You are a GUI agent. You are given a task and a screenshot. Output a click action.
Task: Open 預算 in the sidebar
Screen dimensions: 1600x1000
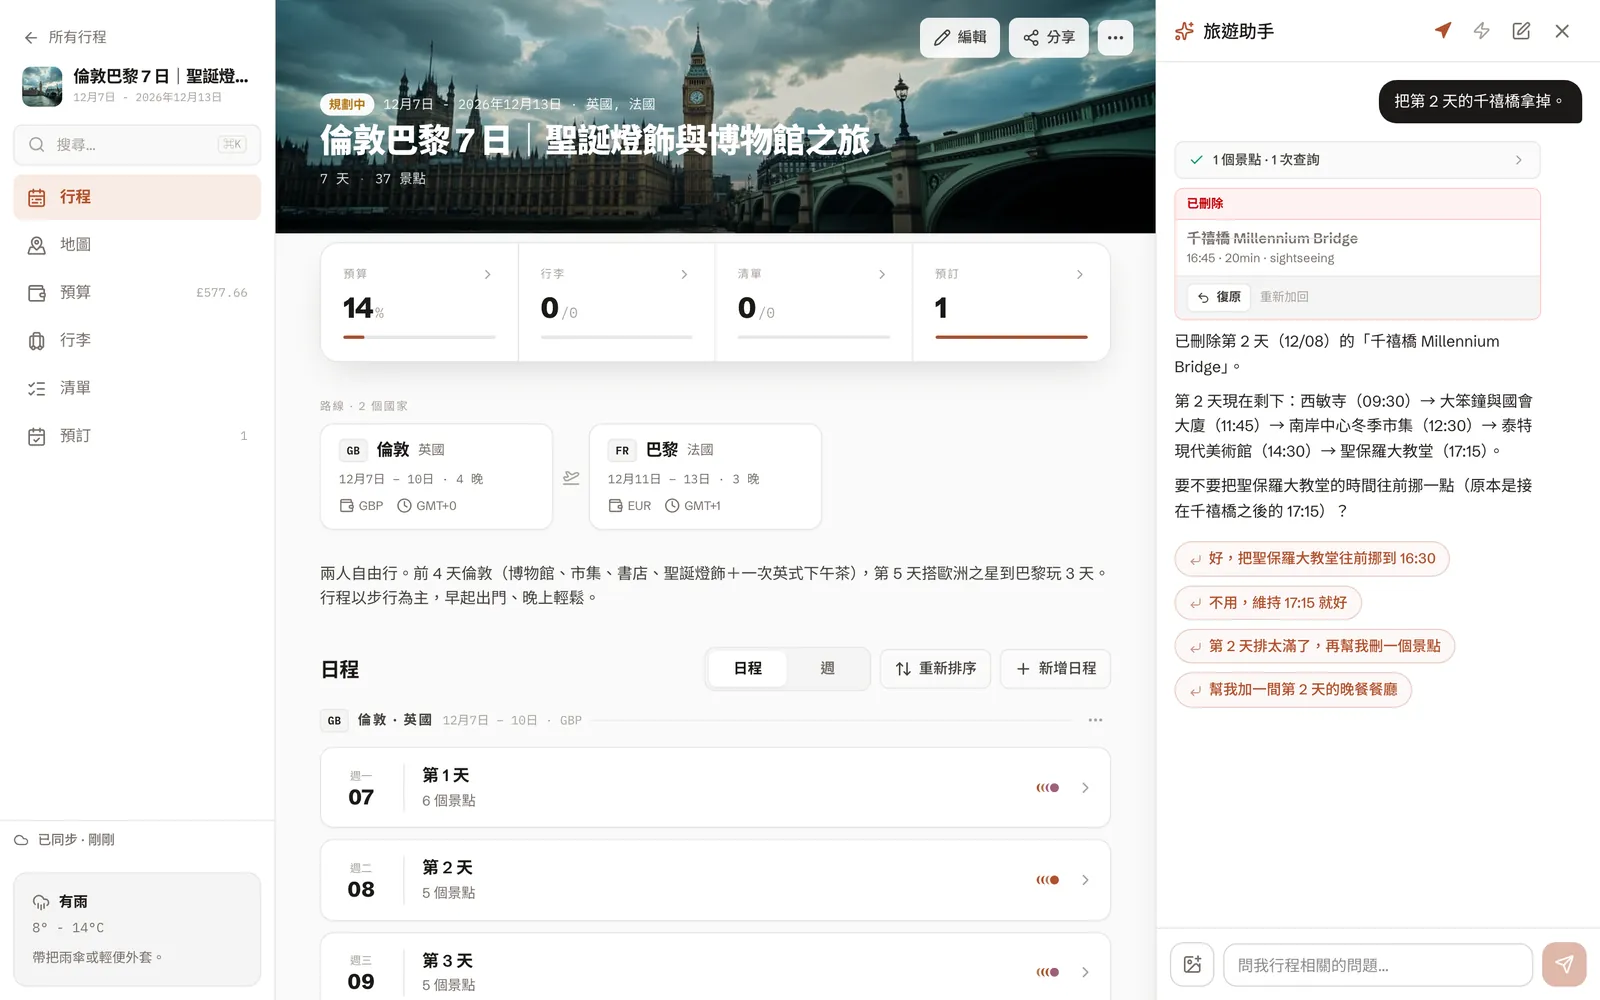137,293
